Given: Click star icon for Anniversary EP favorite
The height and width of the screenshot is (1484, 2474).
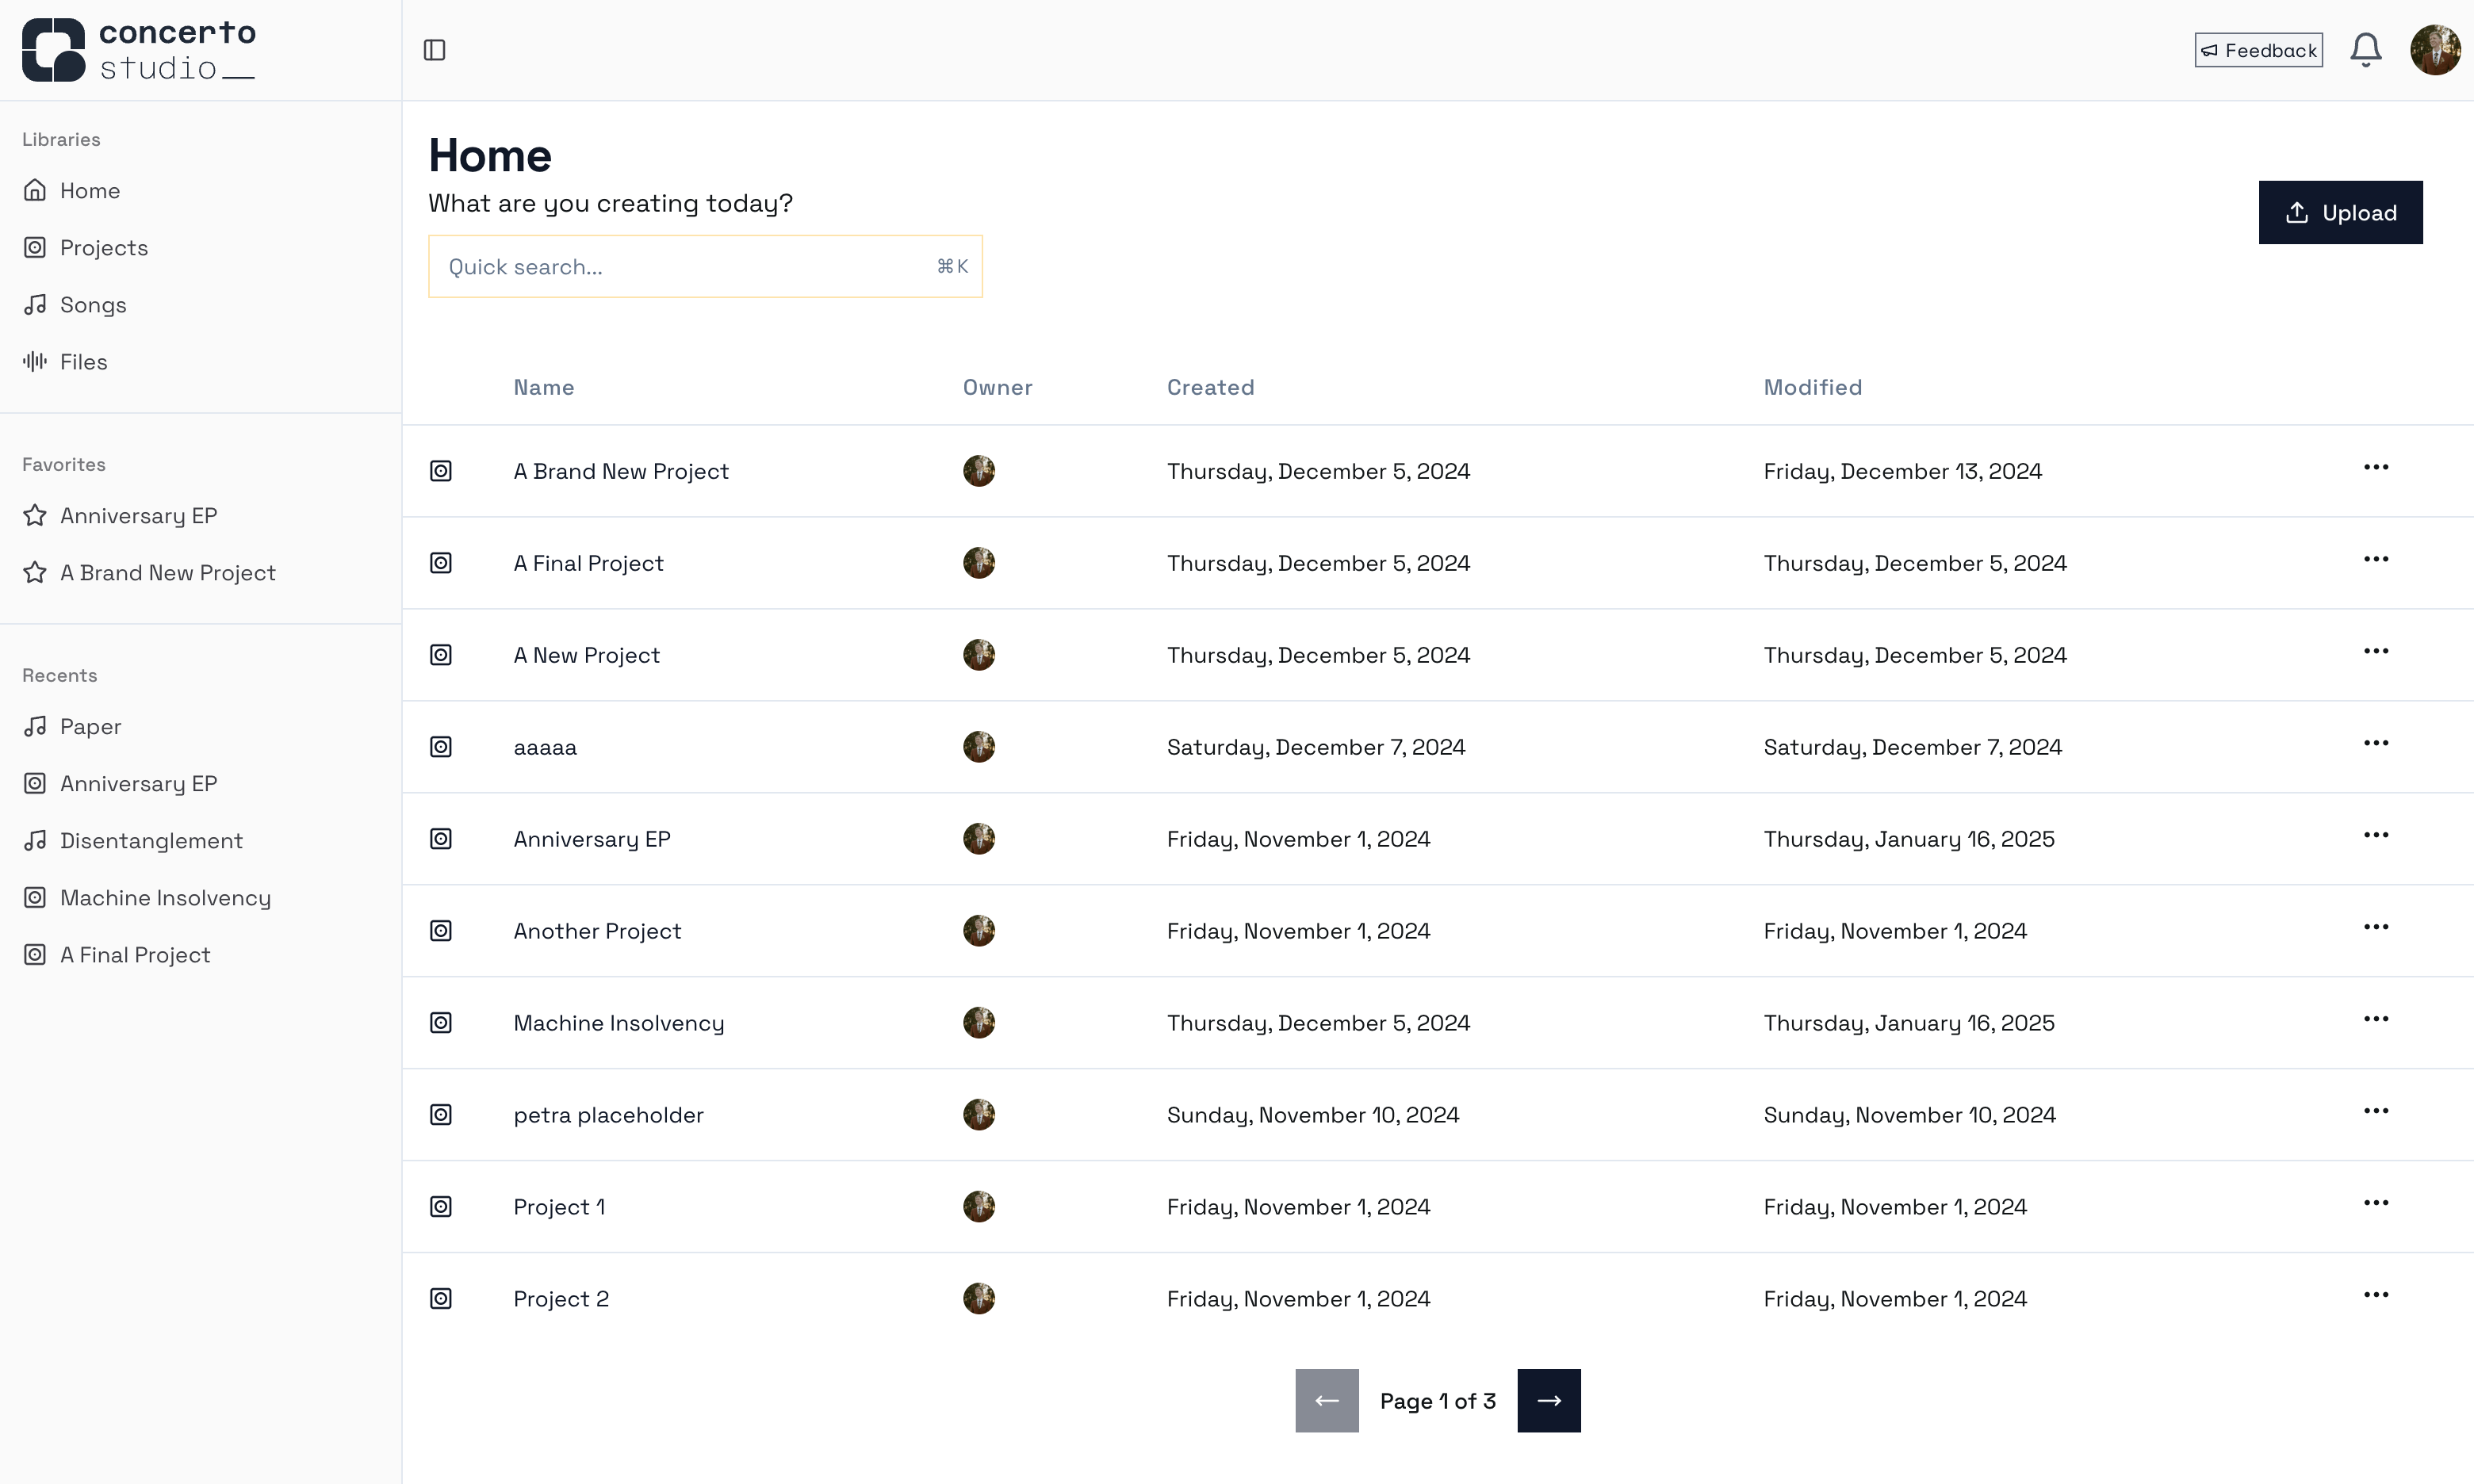Looking at the screenshot, I should [x=35, y=516].
